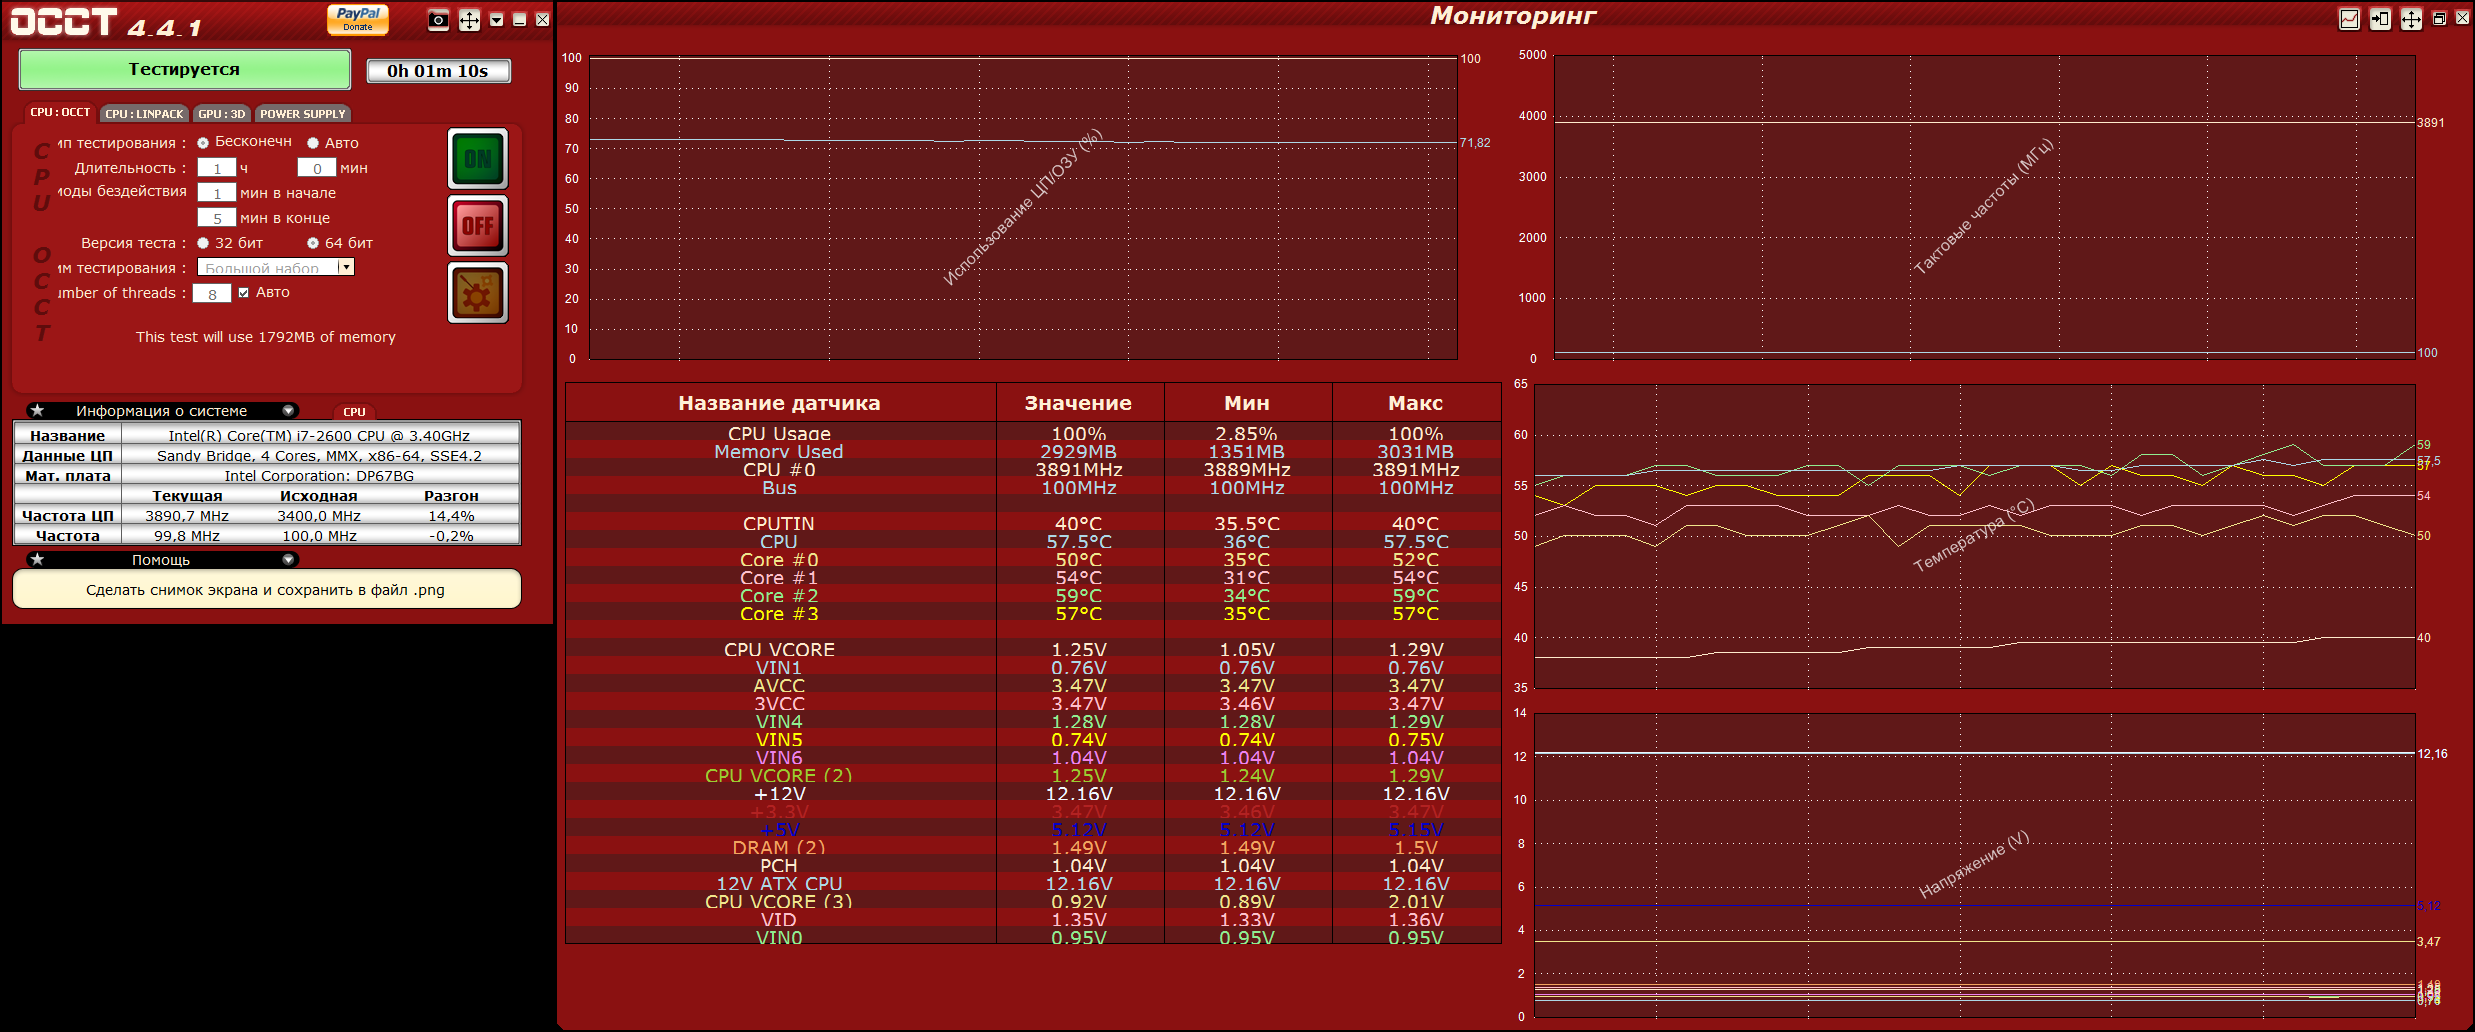Click the Core #0 sensor name
2475x1032 pixels.
[779, 559]
